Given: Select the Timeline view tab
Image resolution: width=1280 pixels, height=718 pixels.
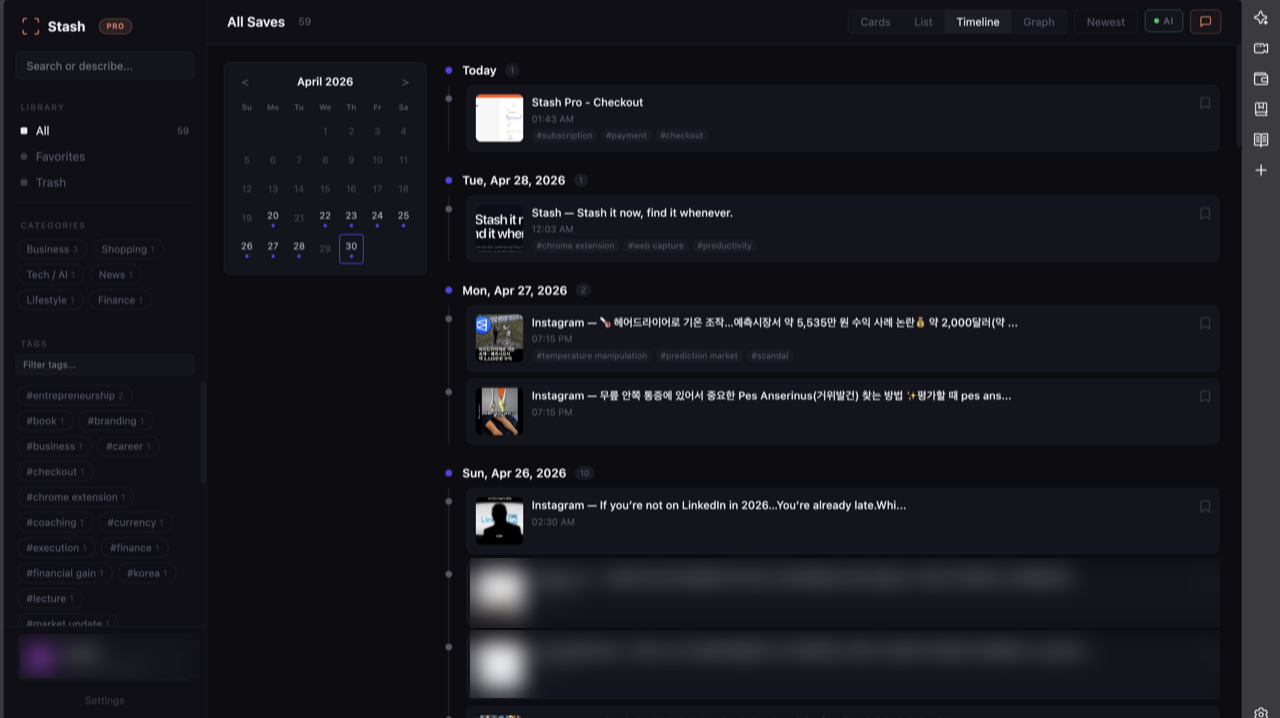Looking at the screenshot, I should tap(978, 22).
